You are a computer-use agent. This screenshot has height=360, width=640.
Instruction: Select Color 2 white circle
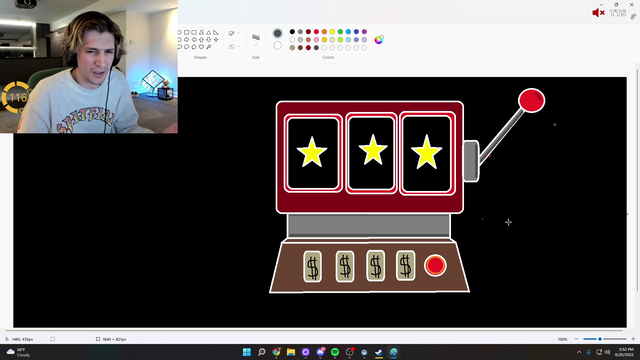(x=278, y=45)
